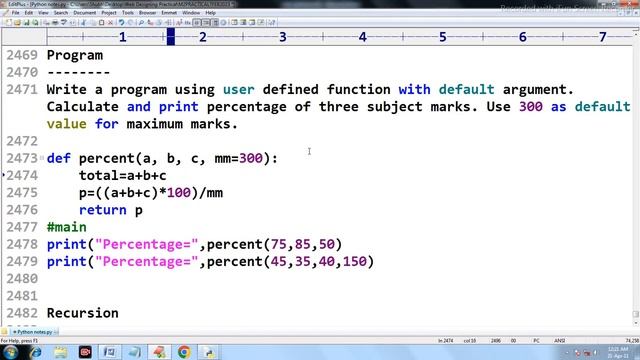Screen dimensions: 640x360
Task: Click 'col 10' in the status bar
Action: 470,340
